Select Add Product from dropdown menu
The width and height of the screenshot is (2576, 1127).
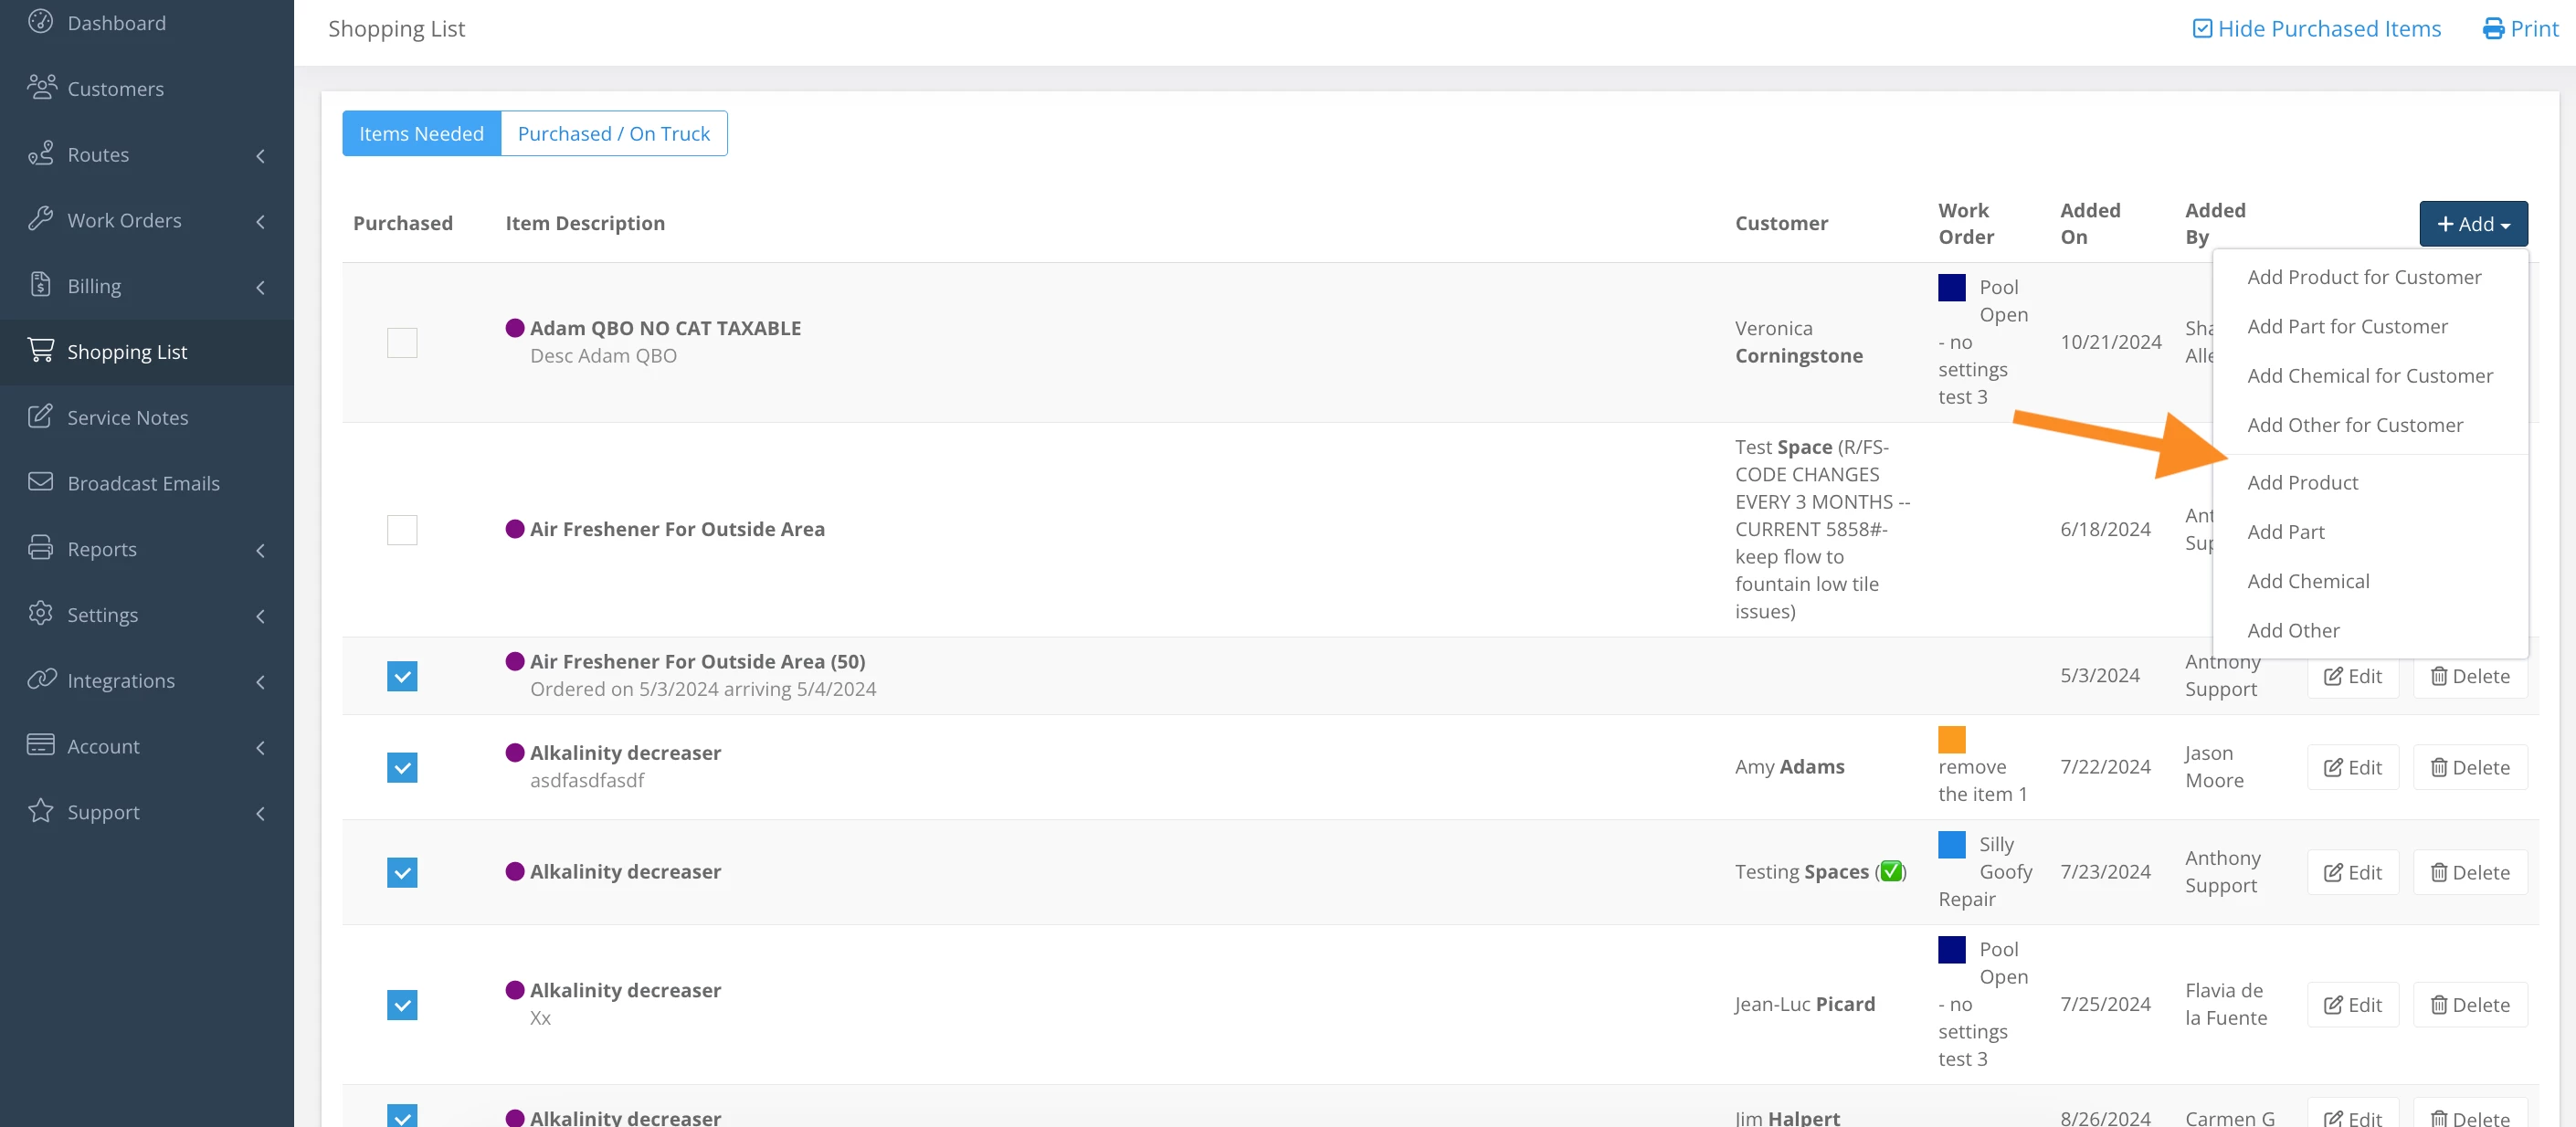click(2302, 483)
